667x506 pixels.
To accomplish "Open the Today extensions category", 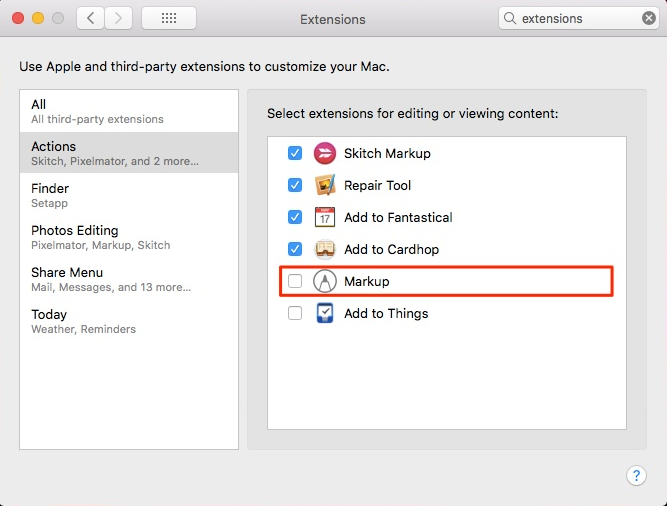I will tap(129, 321).
